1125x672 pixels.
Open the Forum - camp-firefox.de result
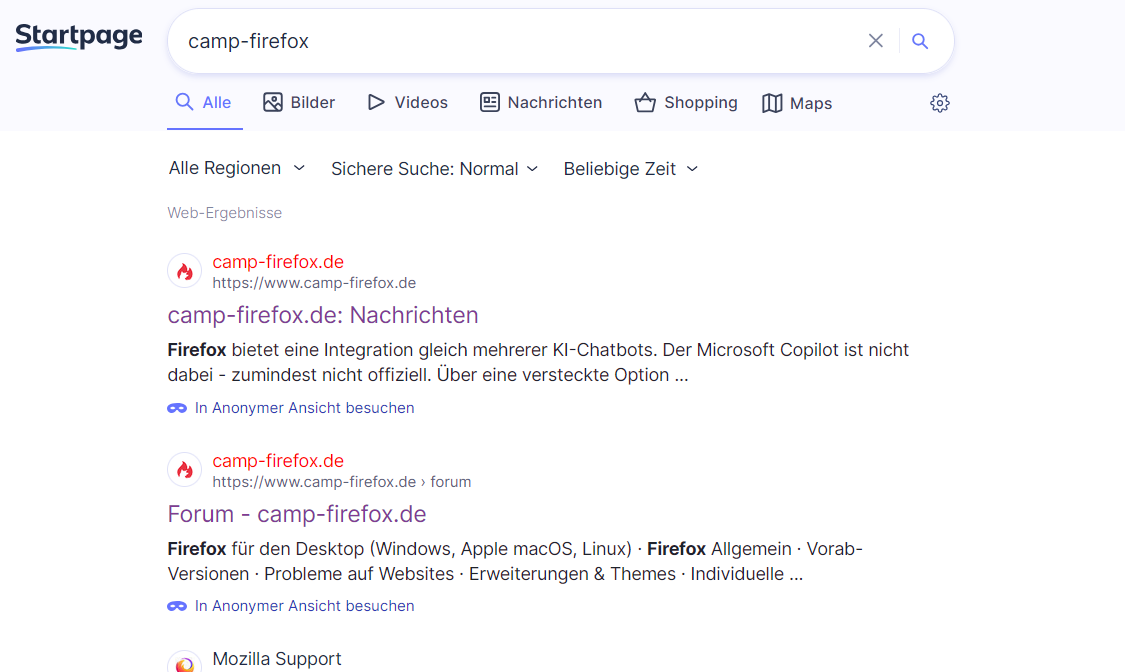coord(297,514)
